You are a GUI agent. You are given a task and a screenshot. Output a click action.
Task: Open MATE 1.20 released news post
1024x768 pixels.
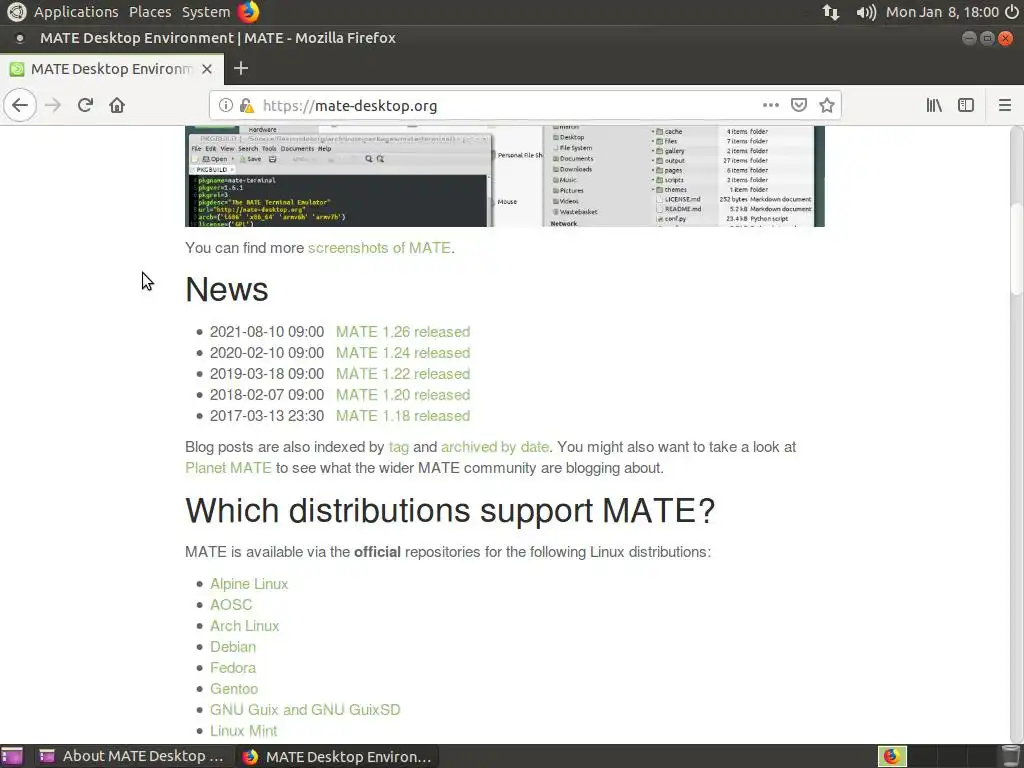pos(403,394)
